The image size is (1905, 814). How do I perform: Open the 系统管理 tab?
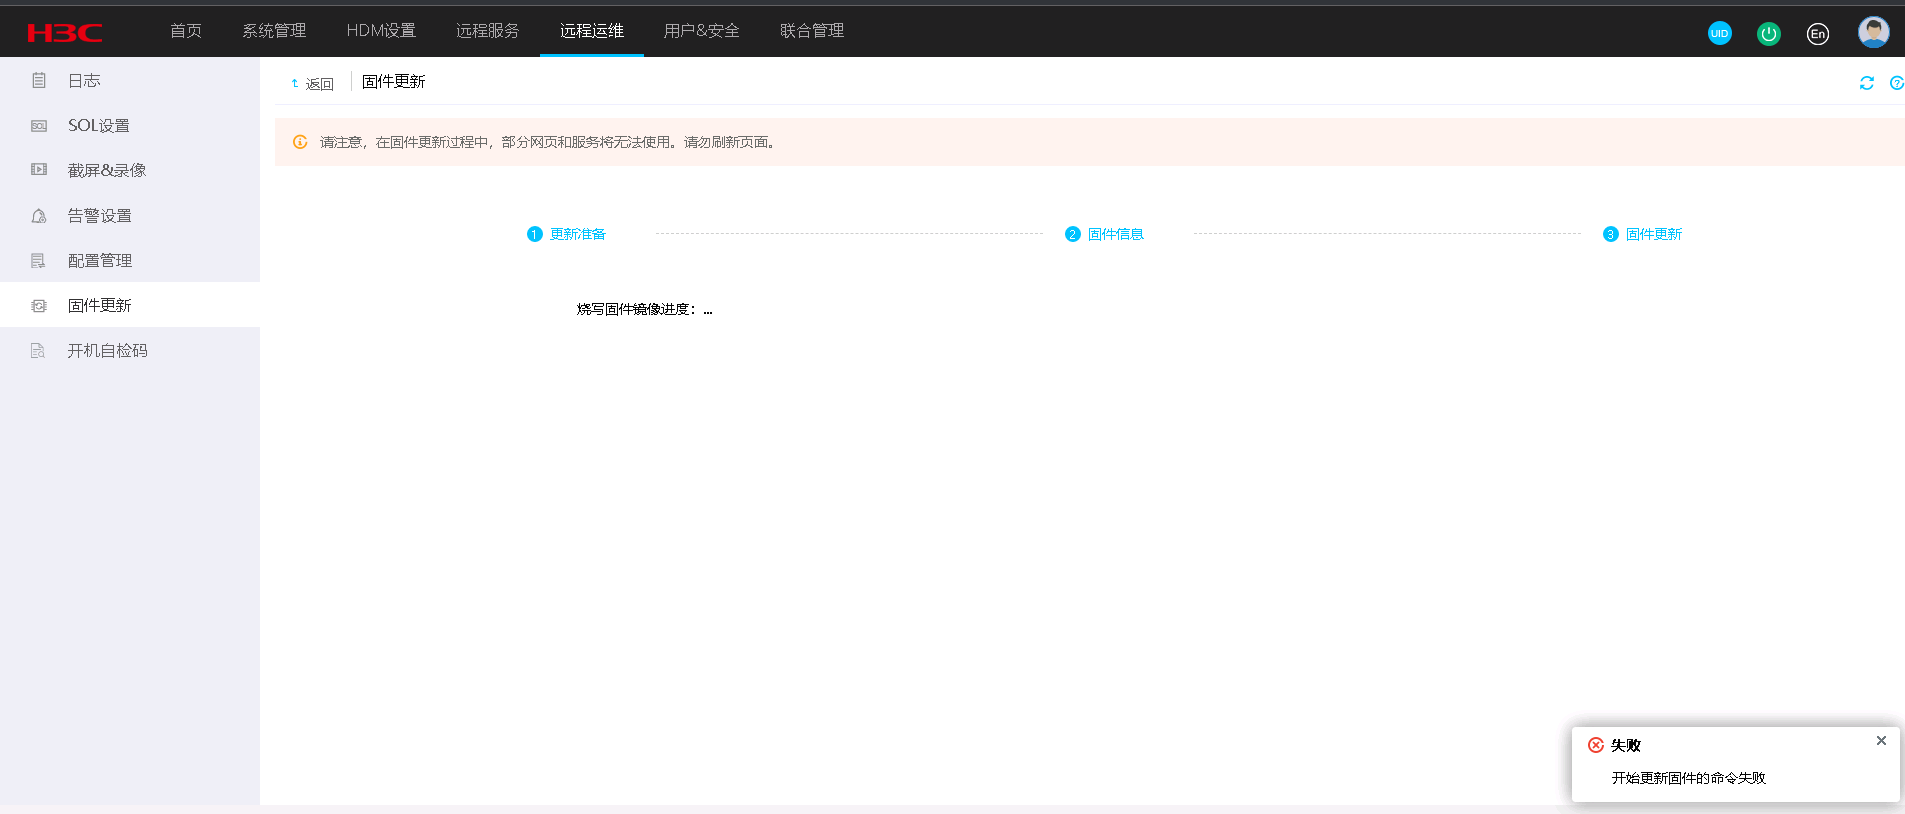pyautogui.click(x=274, y=31)
